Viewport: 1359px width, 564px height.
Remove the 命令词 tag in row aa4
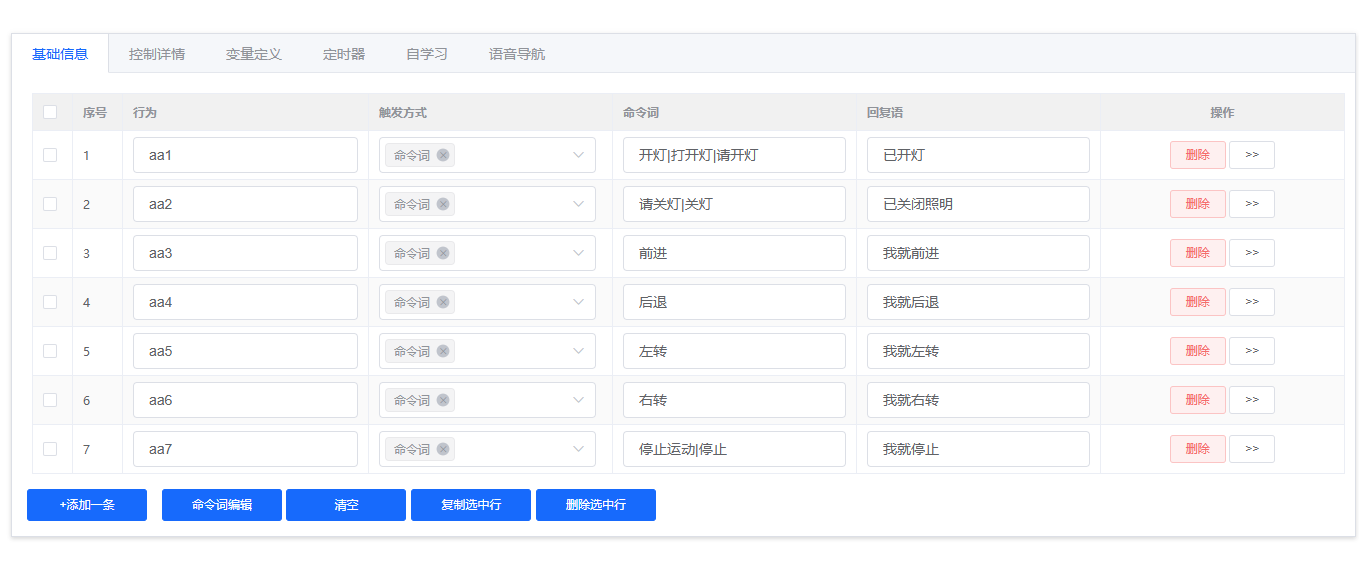[x=443, y=302]
